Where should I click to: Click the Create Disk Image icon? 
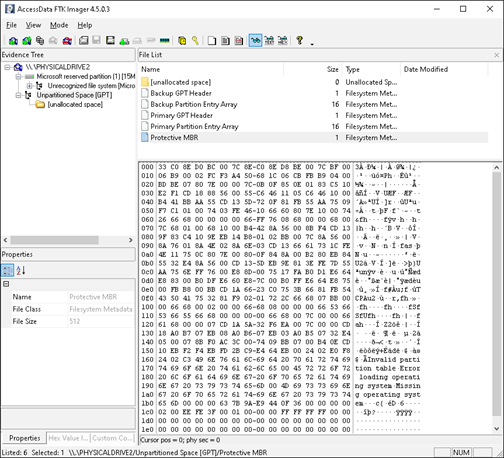click(x=84, y=41)
